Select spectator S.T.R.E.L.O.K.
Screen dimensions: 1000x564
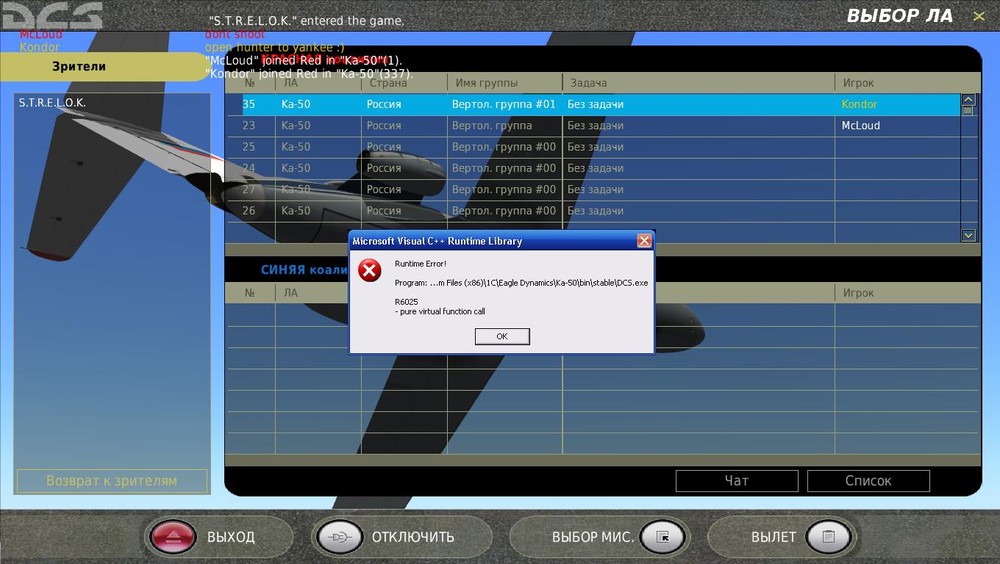[x=52, y=102]
